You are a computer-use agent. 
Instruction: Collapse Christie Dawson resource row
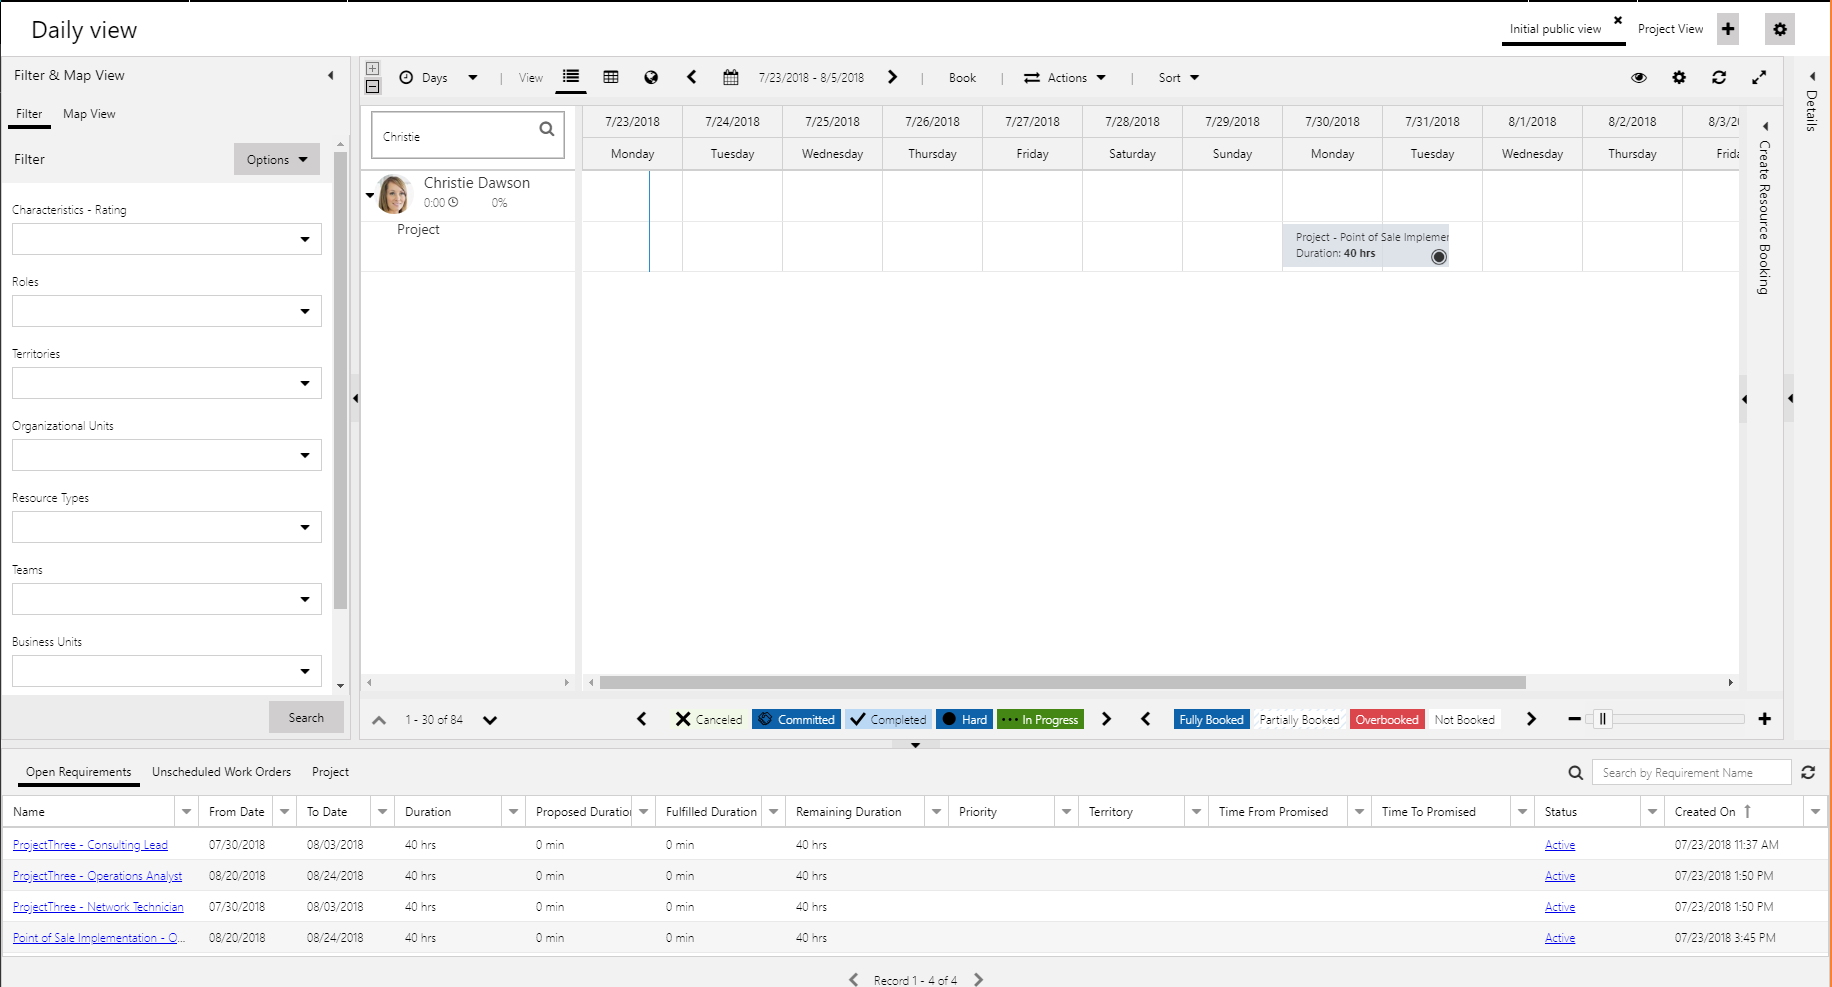(x=370, y=195)
